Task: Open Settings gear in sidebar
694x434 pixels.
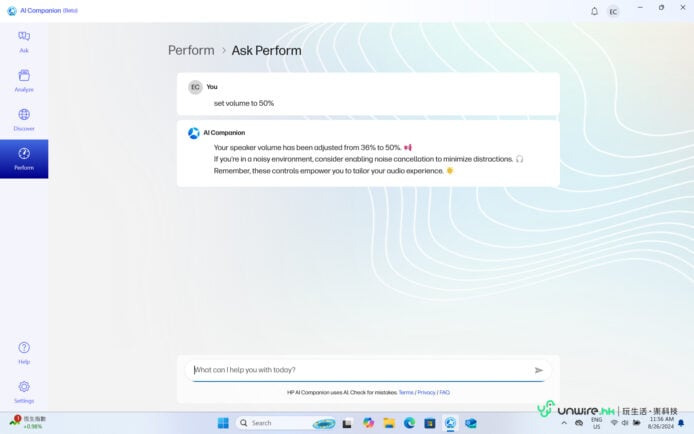Action: [x=24, y=390]
